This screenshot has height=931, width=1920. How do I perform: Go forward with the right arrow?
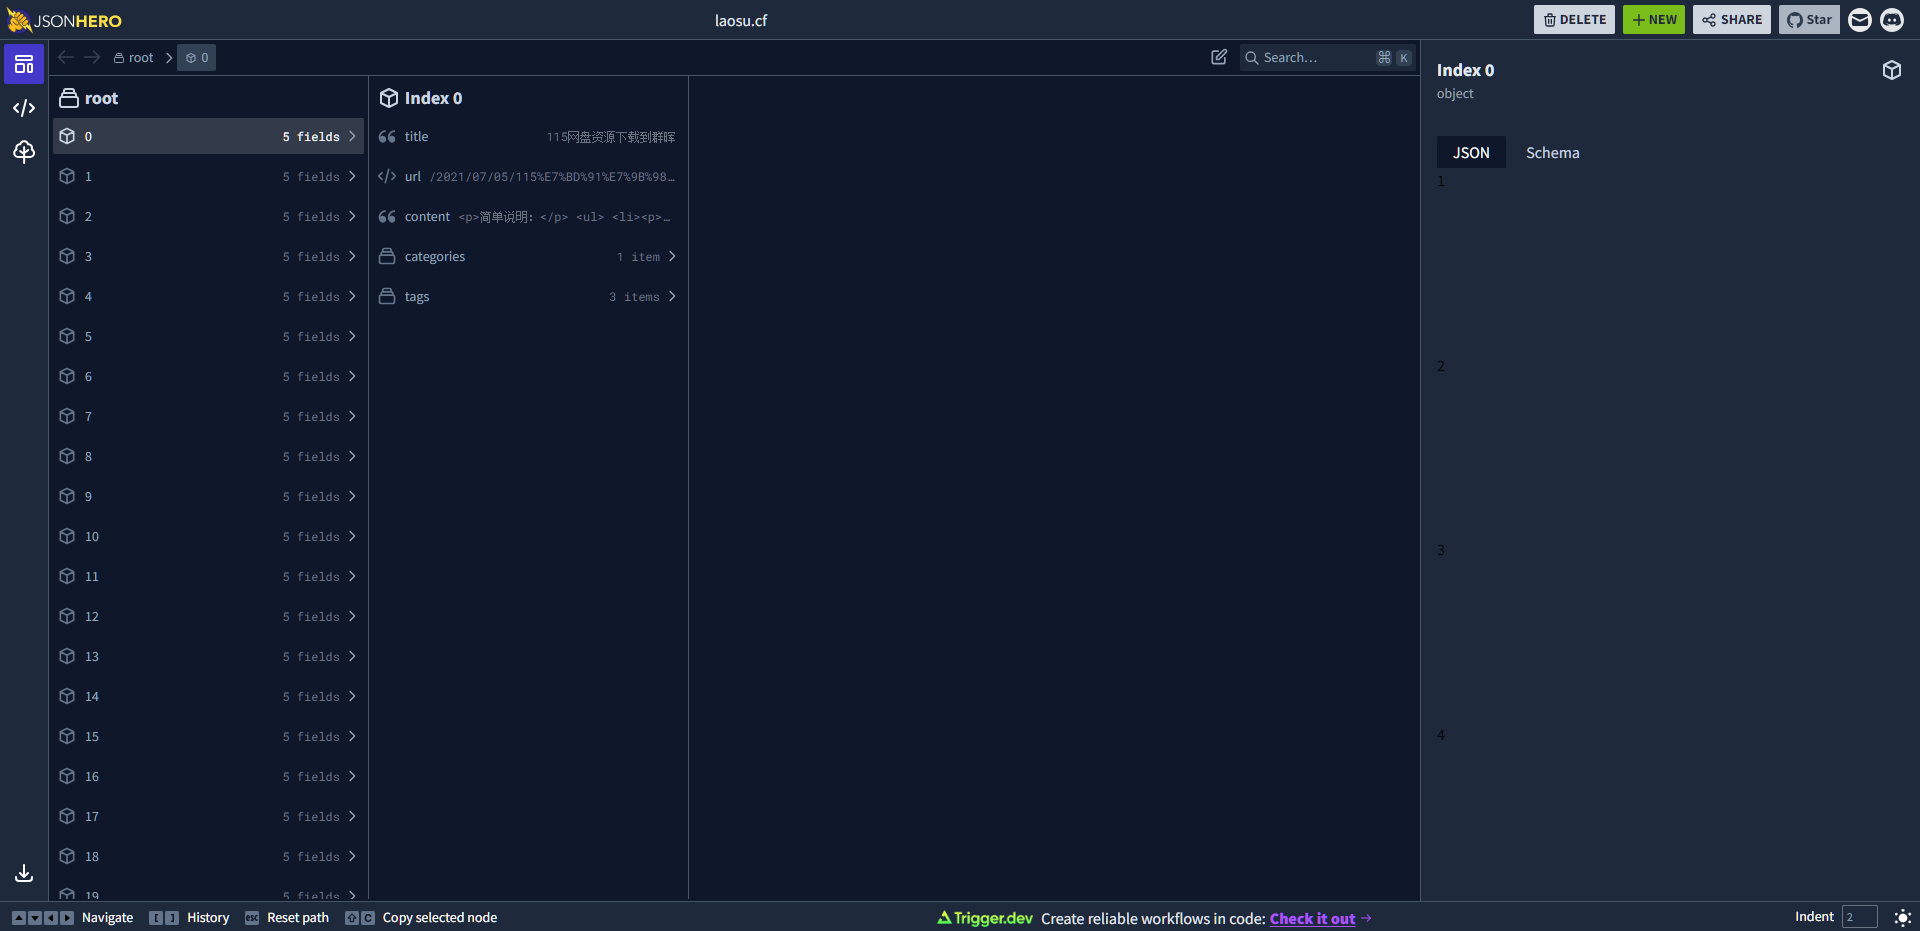click(x=92, y=57)
